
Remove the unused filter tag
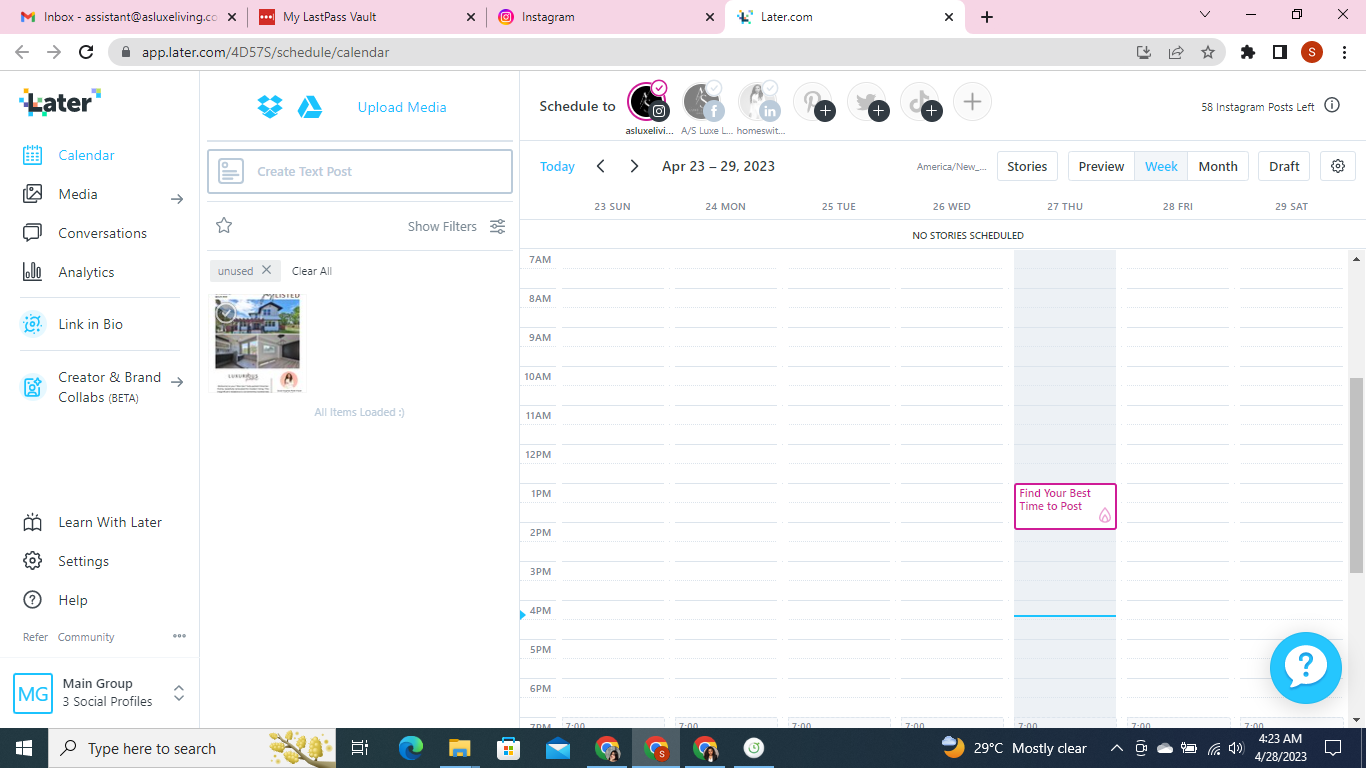[266, 270]
